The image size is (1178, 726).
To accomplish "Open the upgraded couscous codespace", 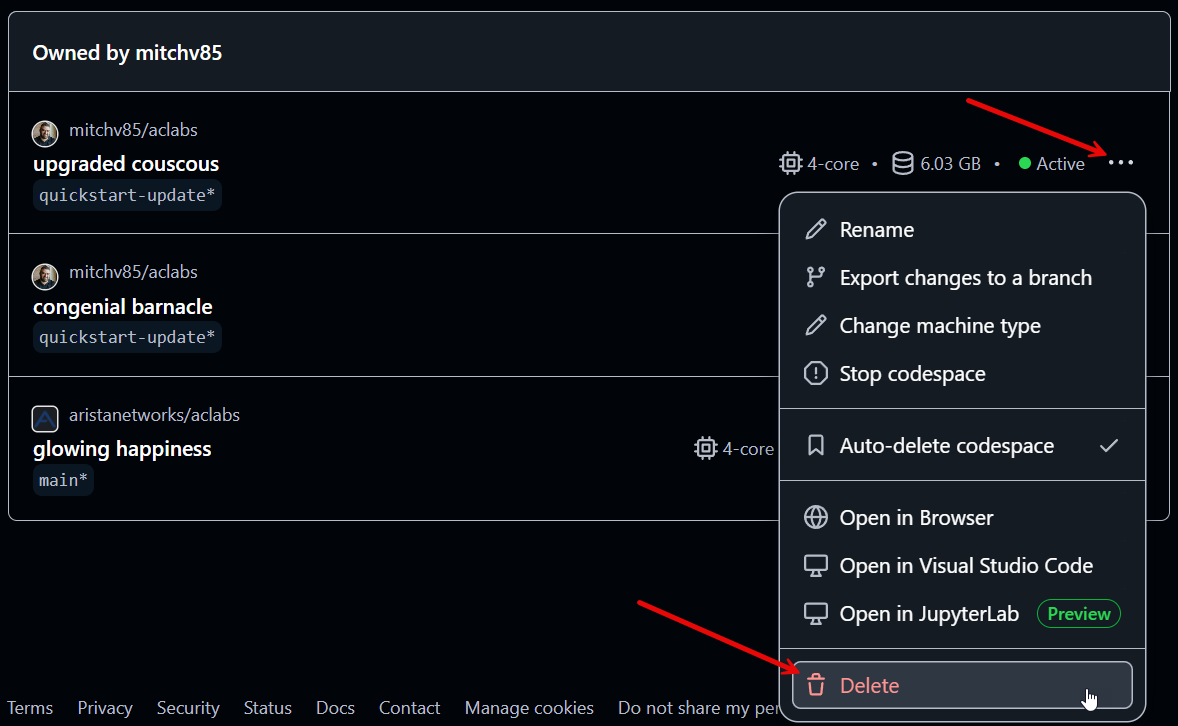I will coord(125,164).
